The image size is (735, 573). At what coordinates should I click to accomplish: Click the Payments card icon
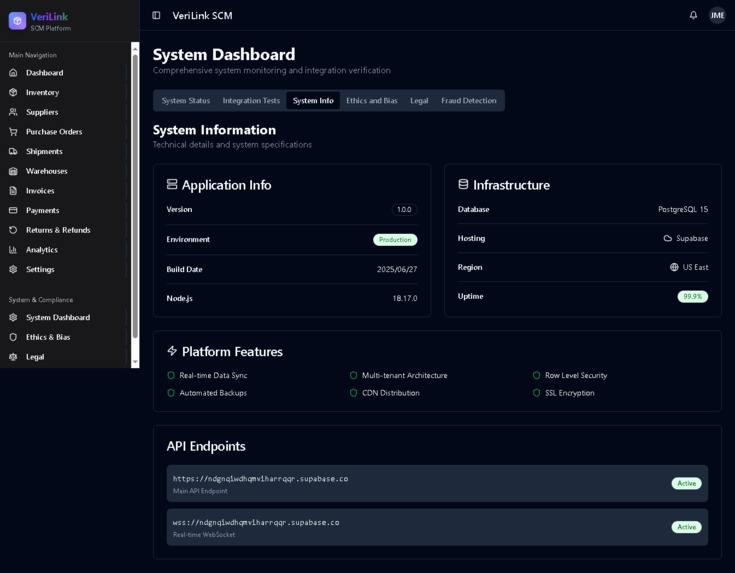13,211
